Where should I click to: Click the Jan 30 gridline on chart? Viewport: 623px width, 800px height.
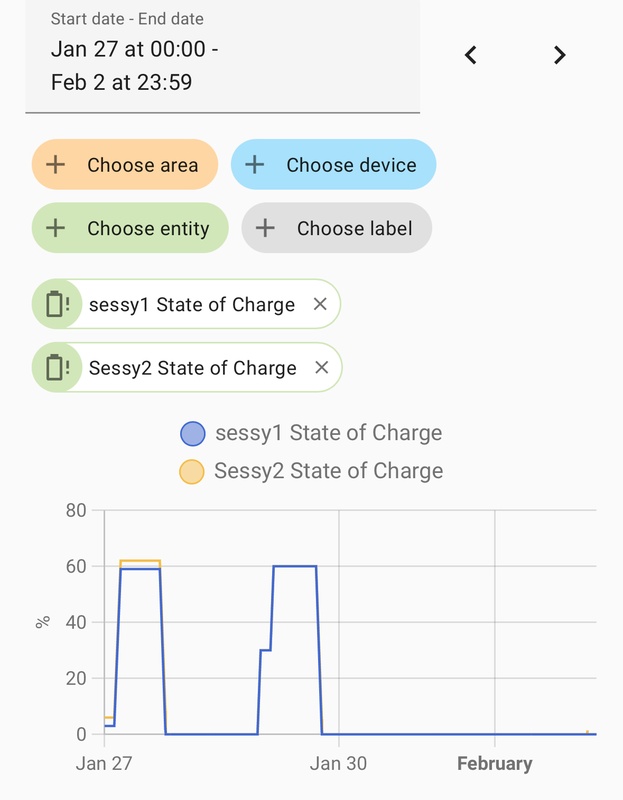(339, 622)
